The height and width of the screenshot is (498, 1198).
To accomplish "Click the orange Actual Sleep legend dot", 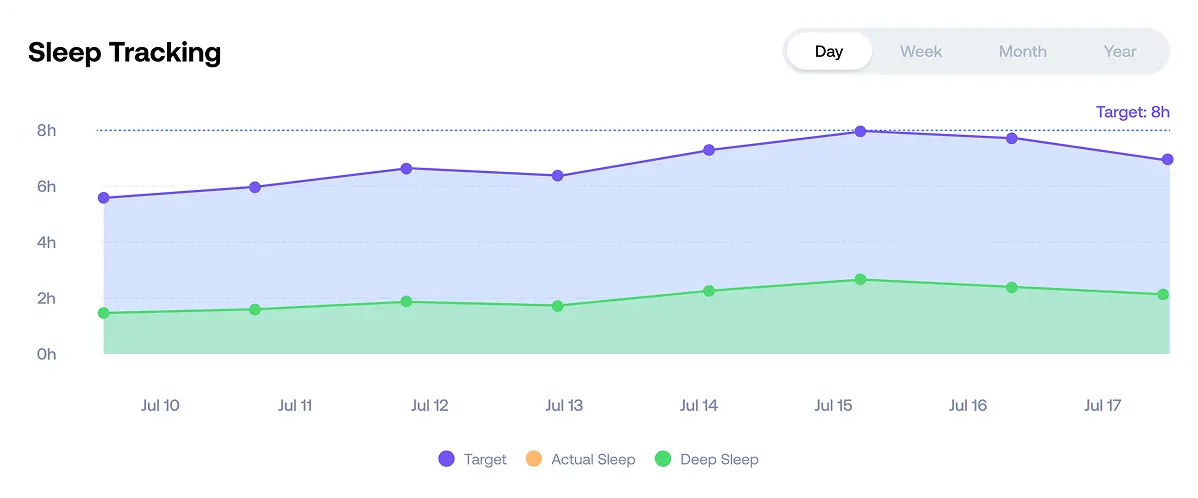I will [534, 459].
